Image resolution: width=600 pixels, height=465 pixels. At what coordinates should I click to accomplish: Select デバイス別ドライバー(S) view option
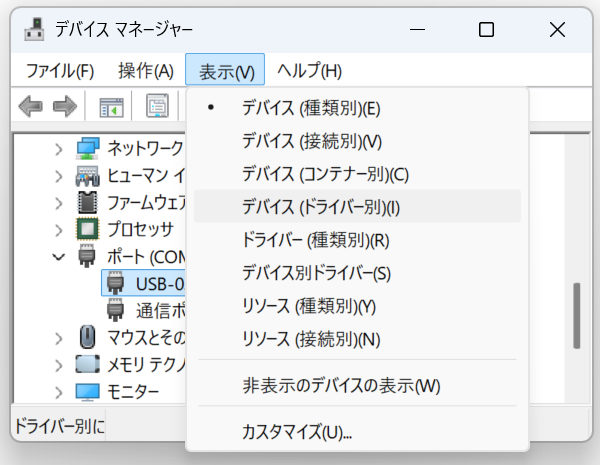(357, 273)
